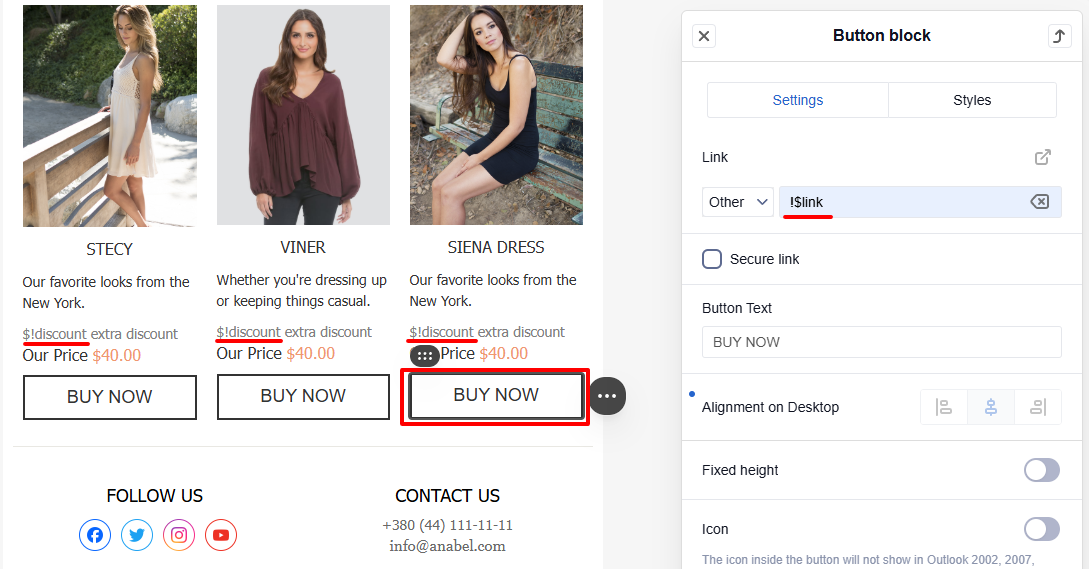
Task: Expand the Other link type dropdown
Action: coord(738,202)
